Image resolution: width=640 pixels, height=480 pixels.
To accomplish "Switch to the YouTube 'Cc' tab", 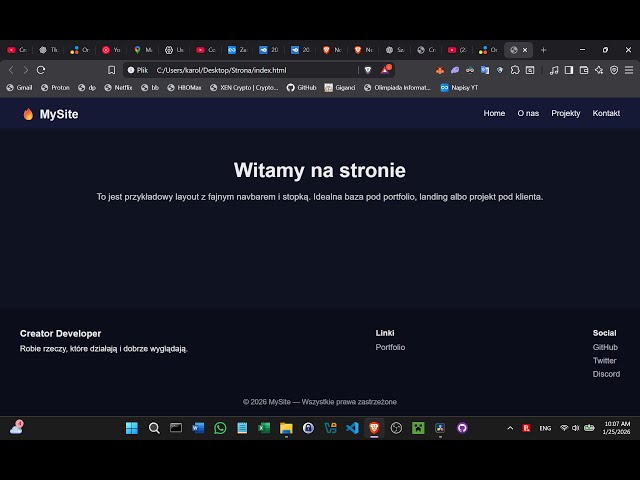I will point(206,50).
